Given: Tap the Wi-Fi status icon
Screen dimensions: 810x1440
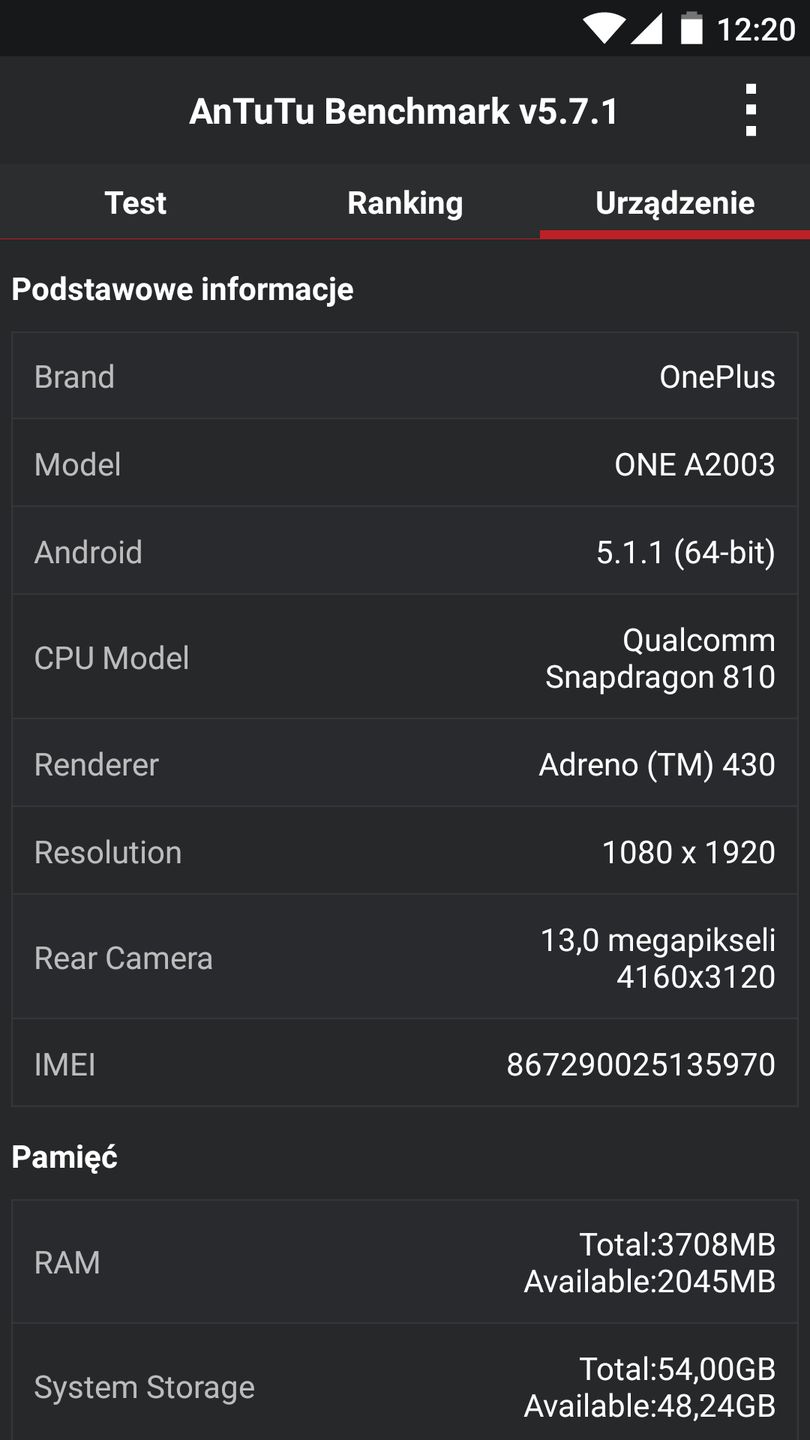Looking at the screenshot, I should [605, 28].
